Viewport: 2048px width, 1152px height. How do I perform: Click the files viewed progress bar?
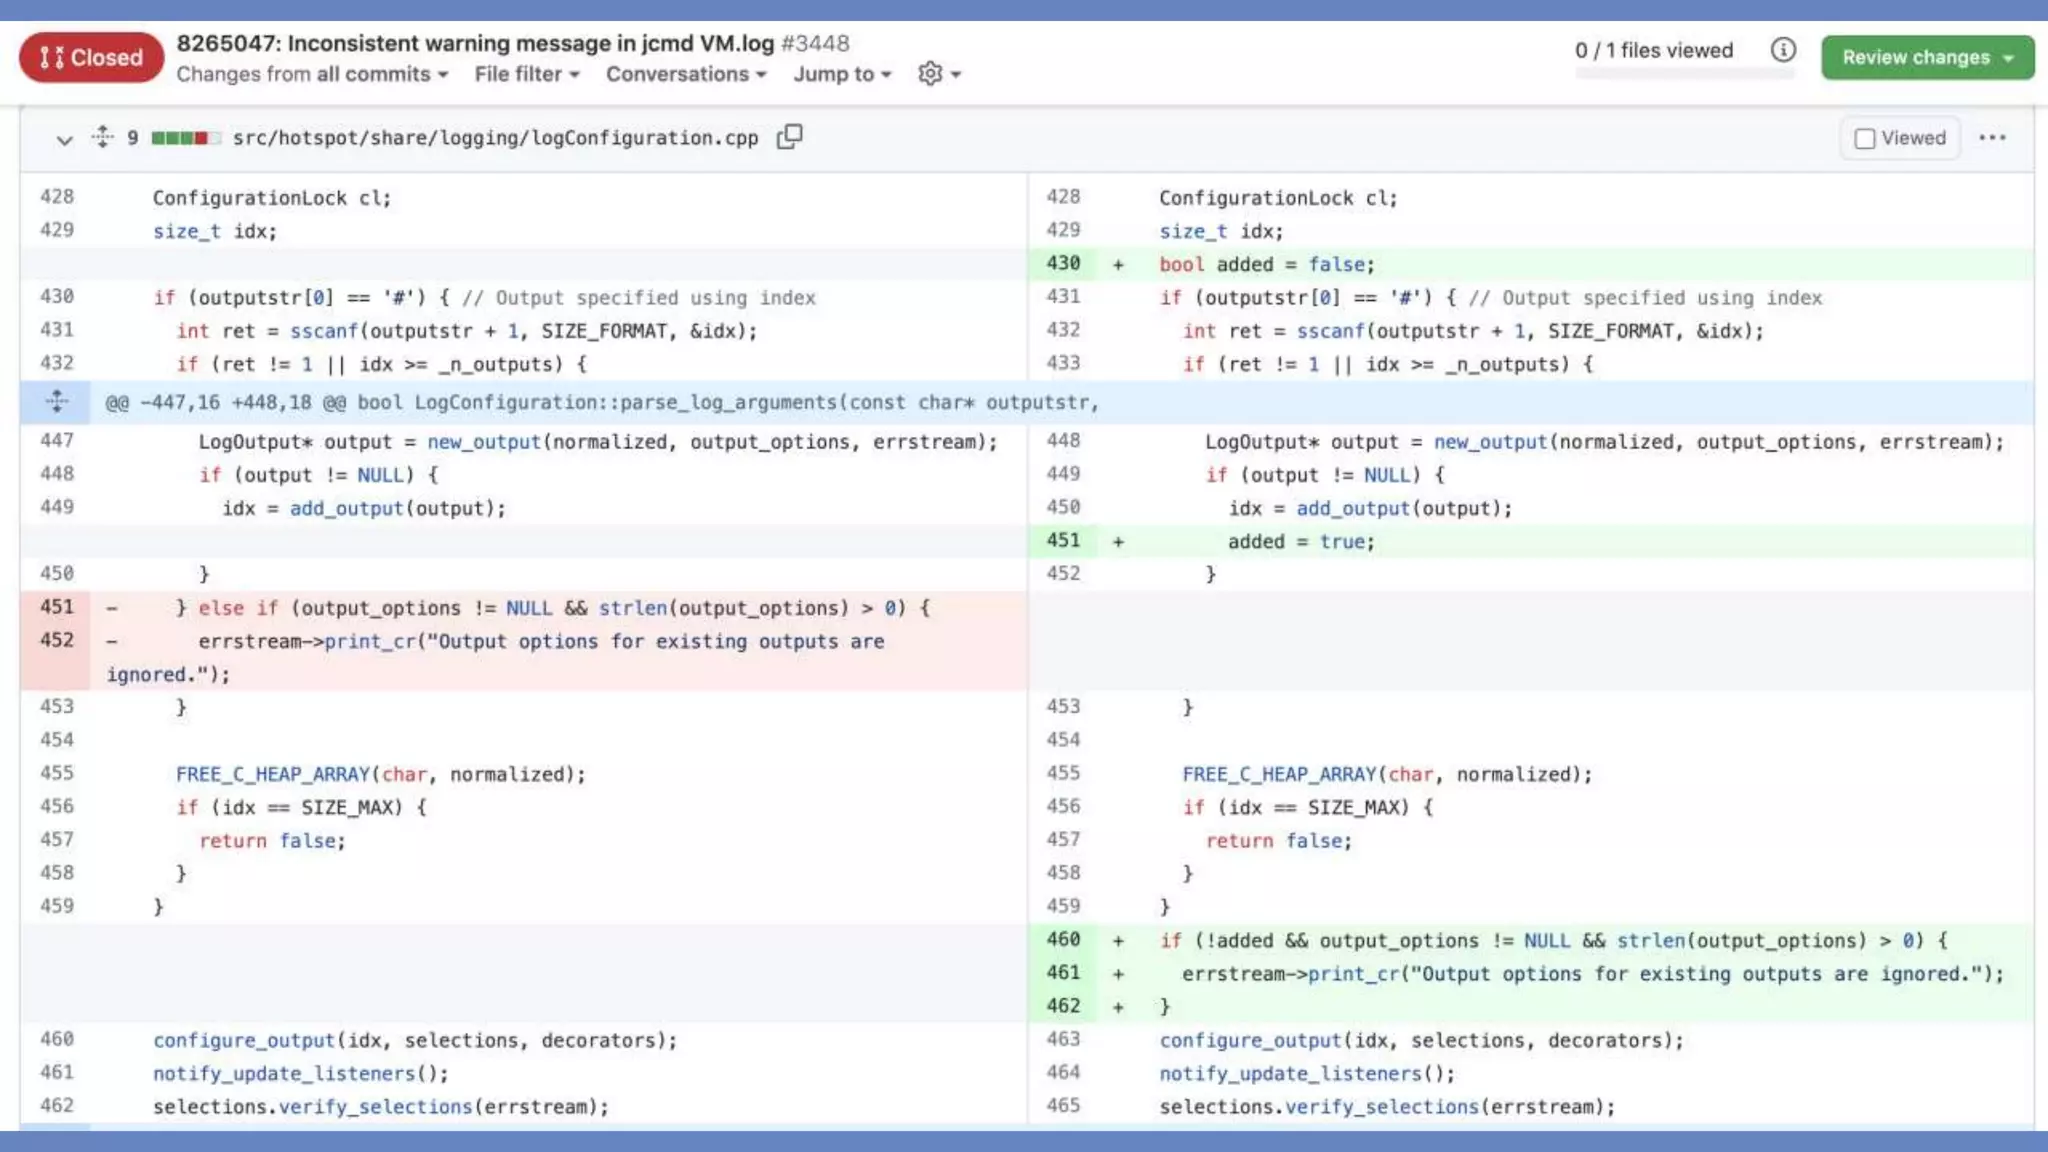[1684, 73]
